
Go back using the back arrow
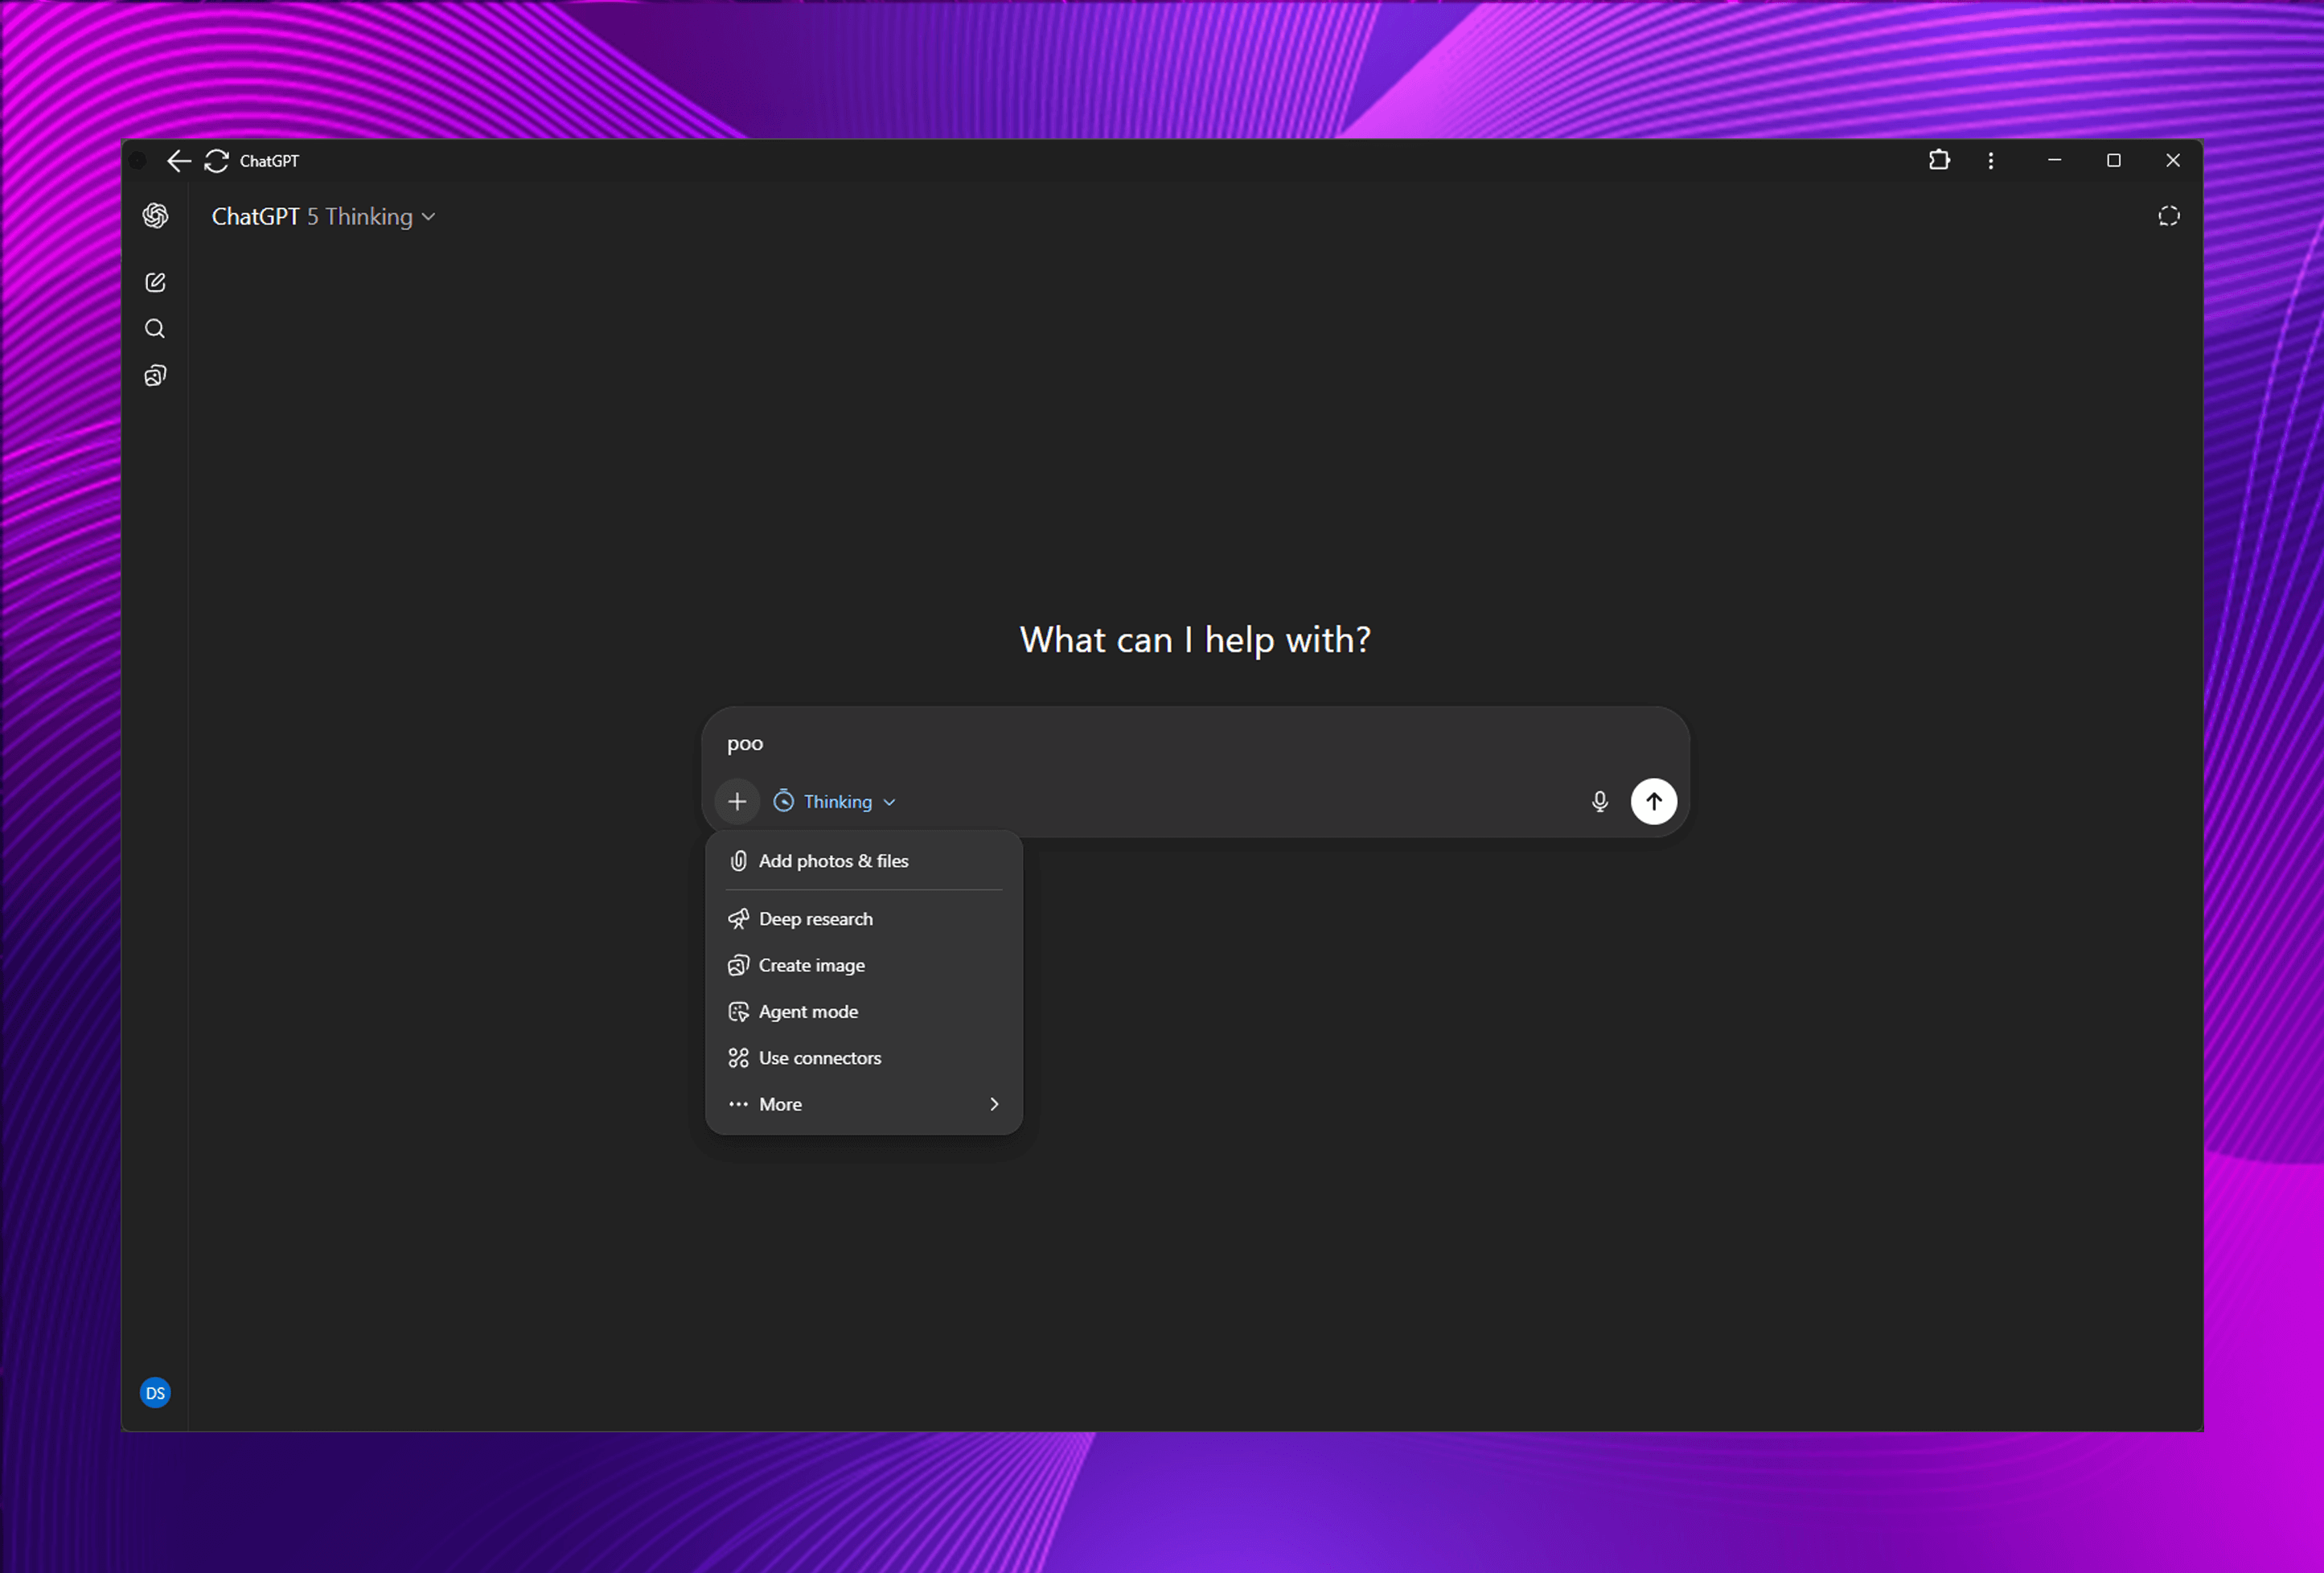coord(179,161)
